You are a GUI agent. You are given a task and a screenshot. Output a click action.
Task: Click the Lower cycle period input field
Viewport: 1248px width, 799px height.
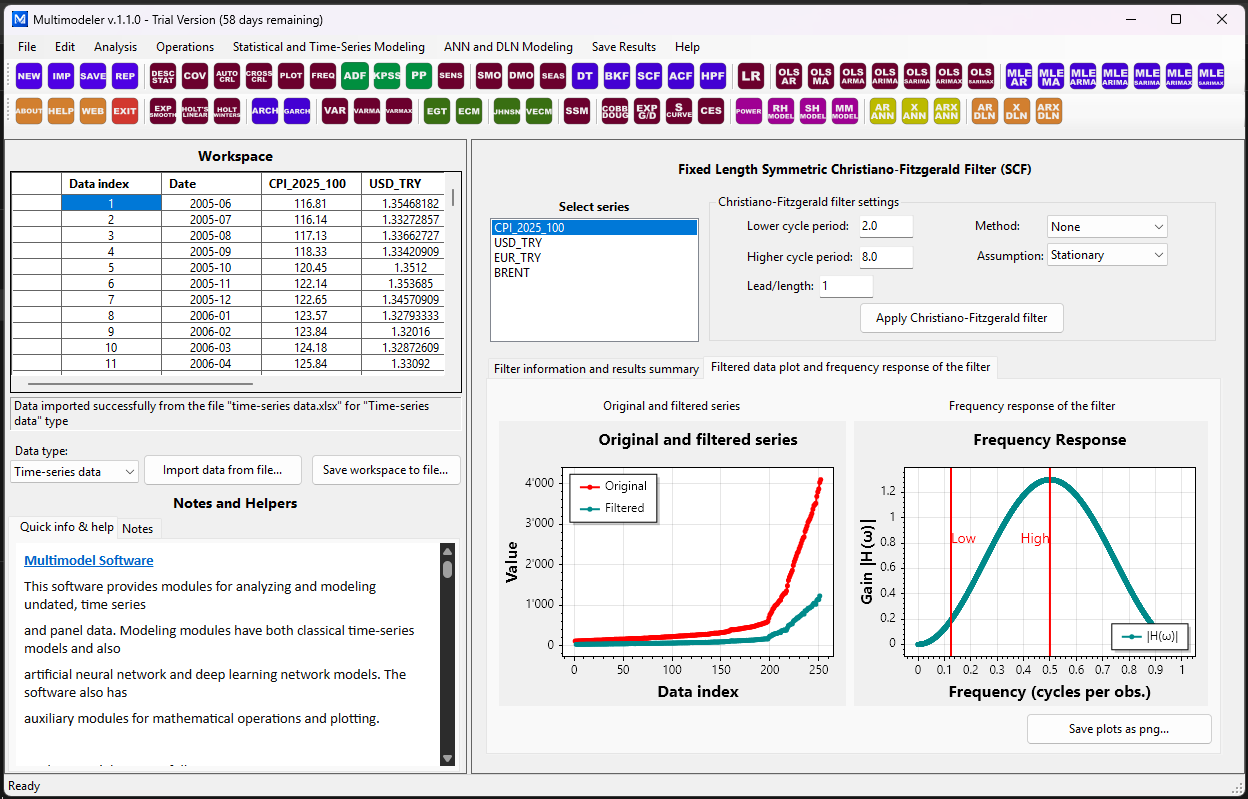886,226
